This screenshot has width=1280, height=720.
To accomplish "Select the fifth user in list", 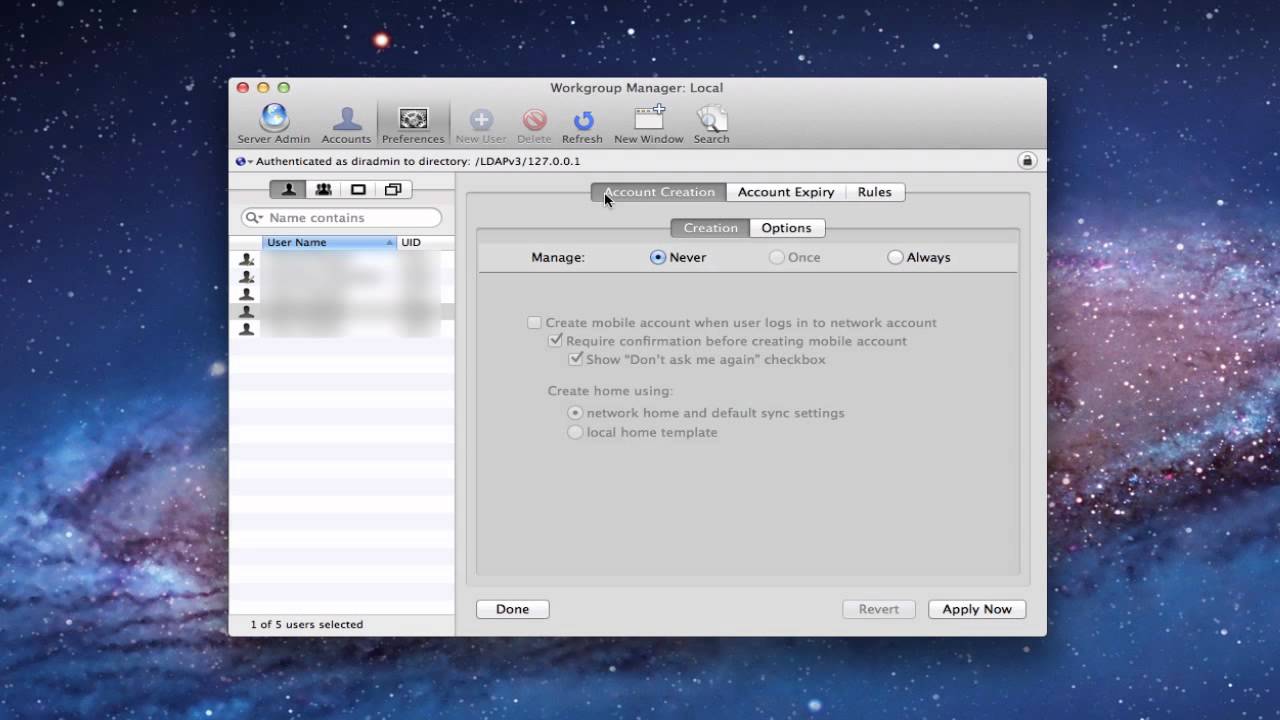I will pyautogui.click(x=342, y=329).
